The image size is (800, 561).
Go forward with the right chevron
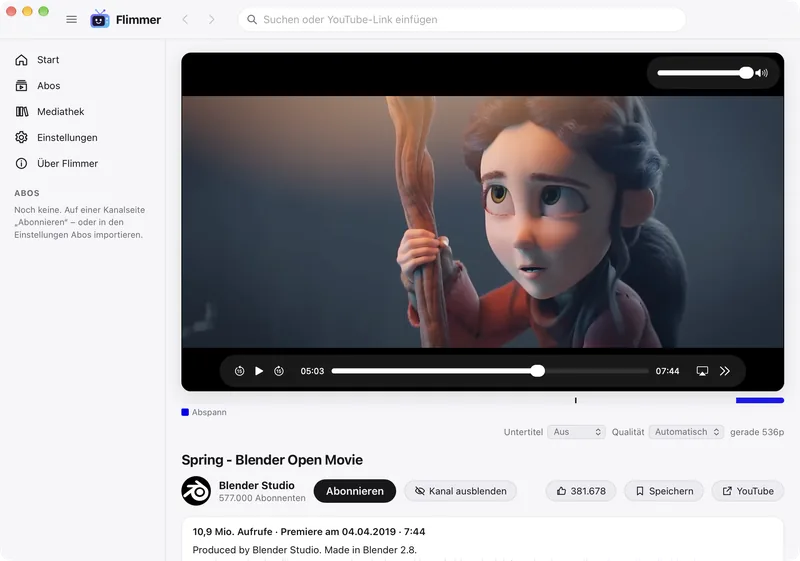tap(212, 19)
